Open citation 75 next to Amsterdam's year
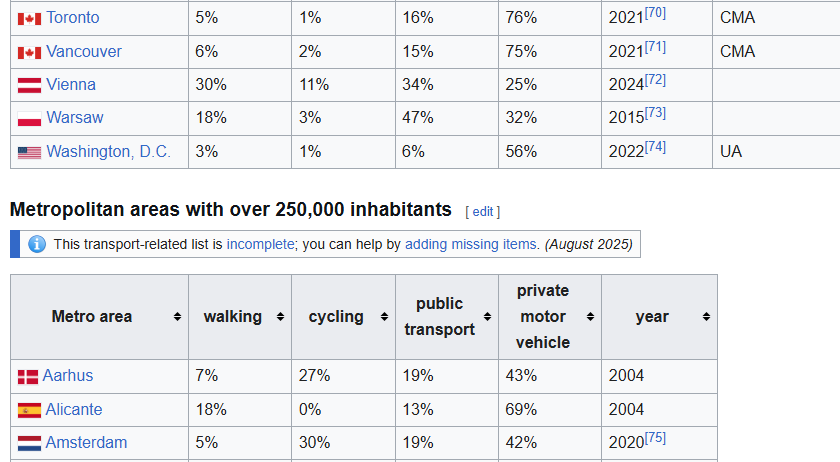This screenshot has width=840, height=462. (656, 437)
